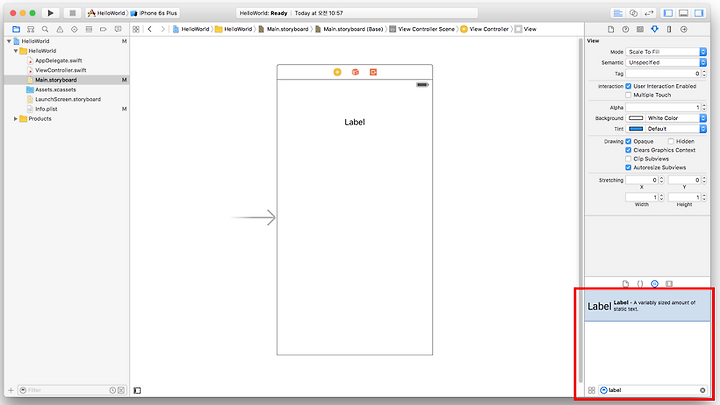Open the Connections inspector
Screen dimensions: 720x405
click(x=684, y=29)
